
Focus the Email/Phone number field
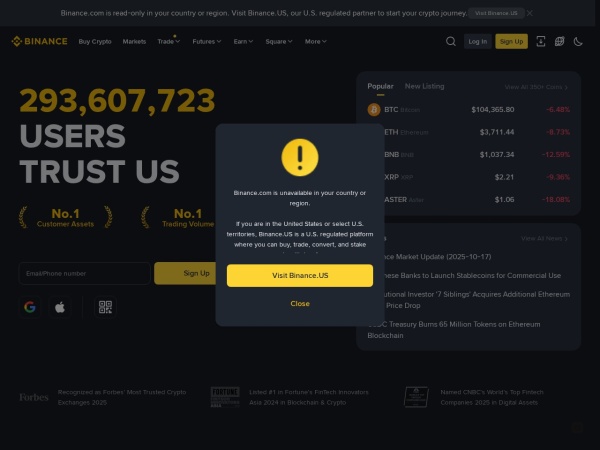[84, 273]
